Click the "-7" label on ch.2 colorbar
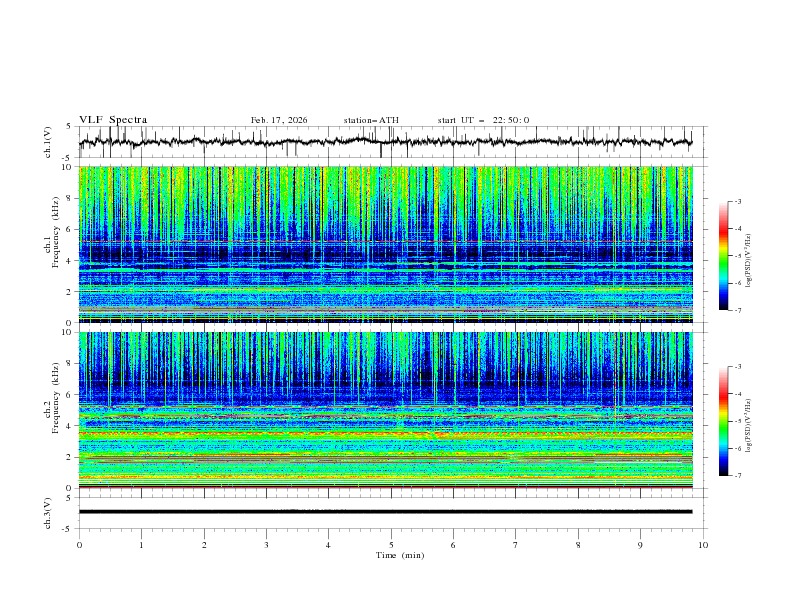This screenshot has height=612, width=792. [x=738, y=475]
